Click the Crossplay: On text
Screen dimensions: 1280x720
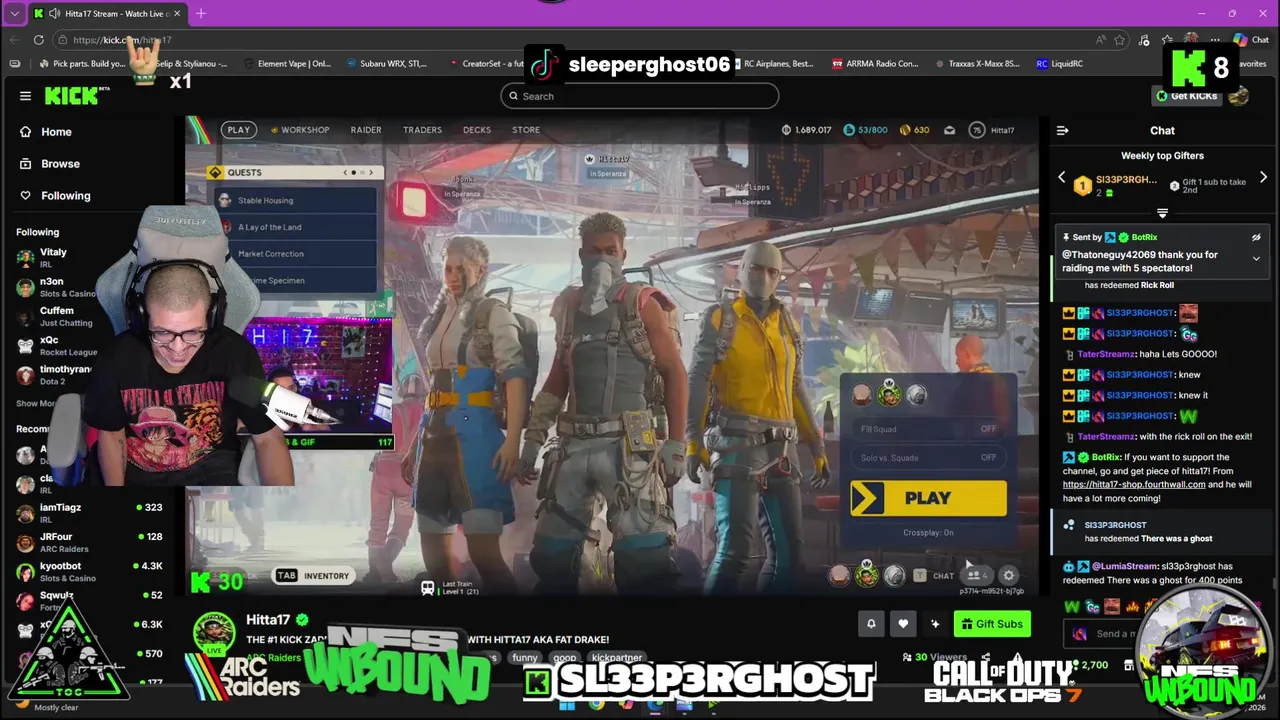(x=928, y=533)
